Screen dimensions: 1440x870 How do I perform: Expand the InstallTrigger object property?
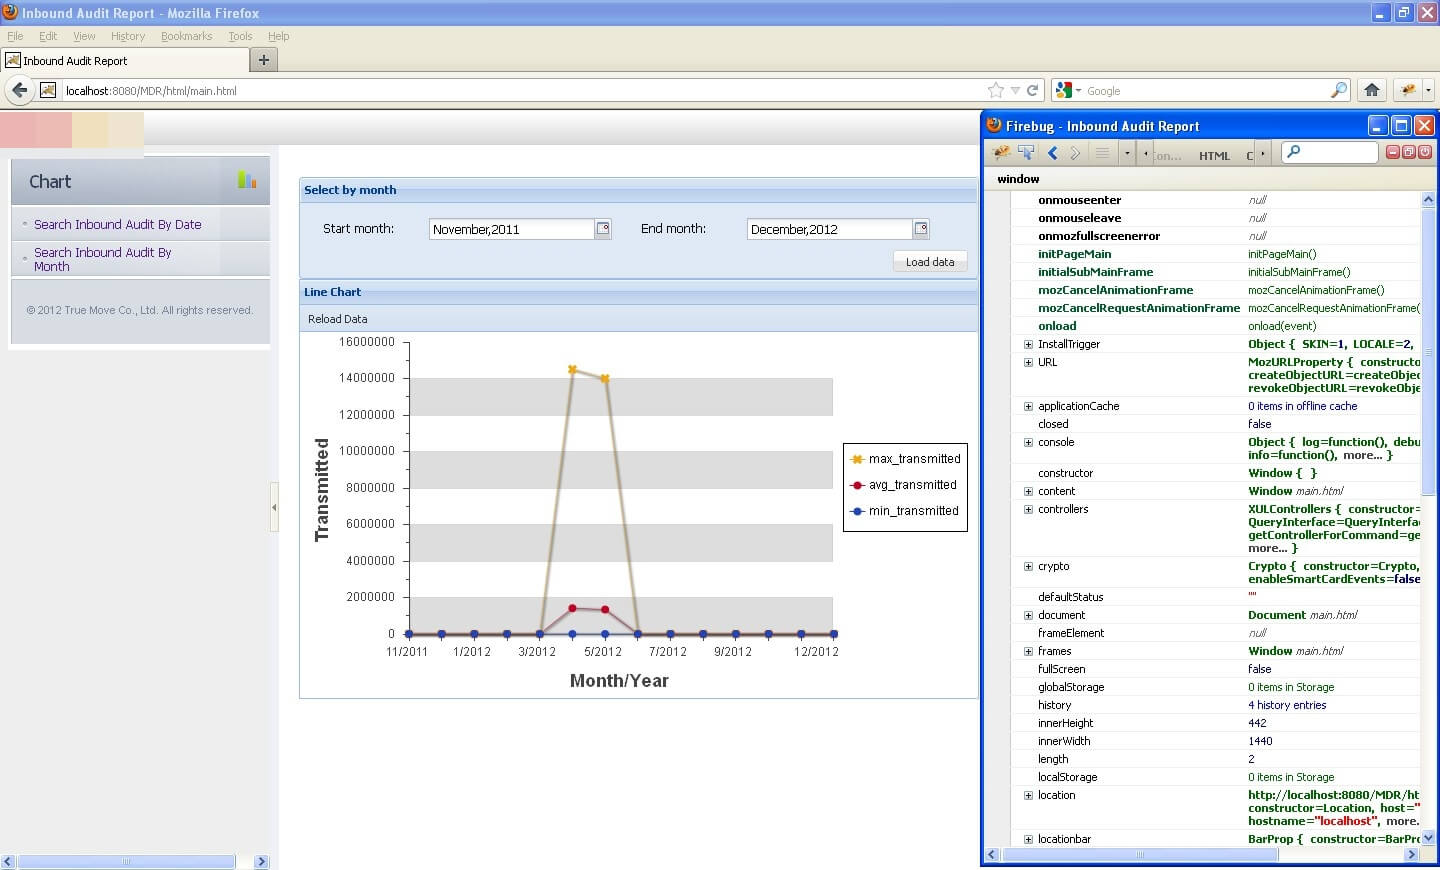(1028, 343)
